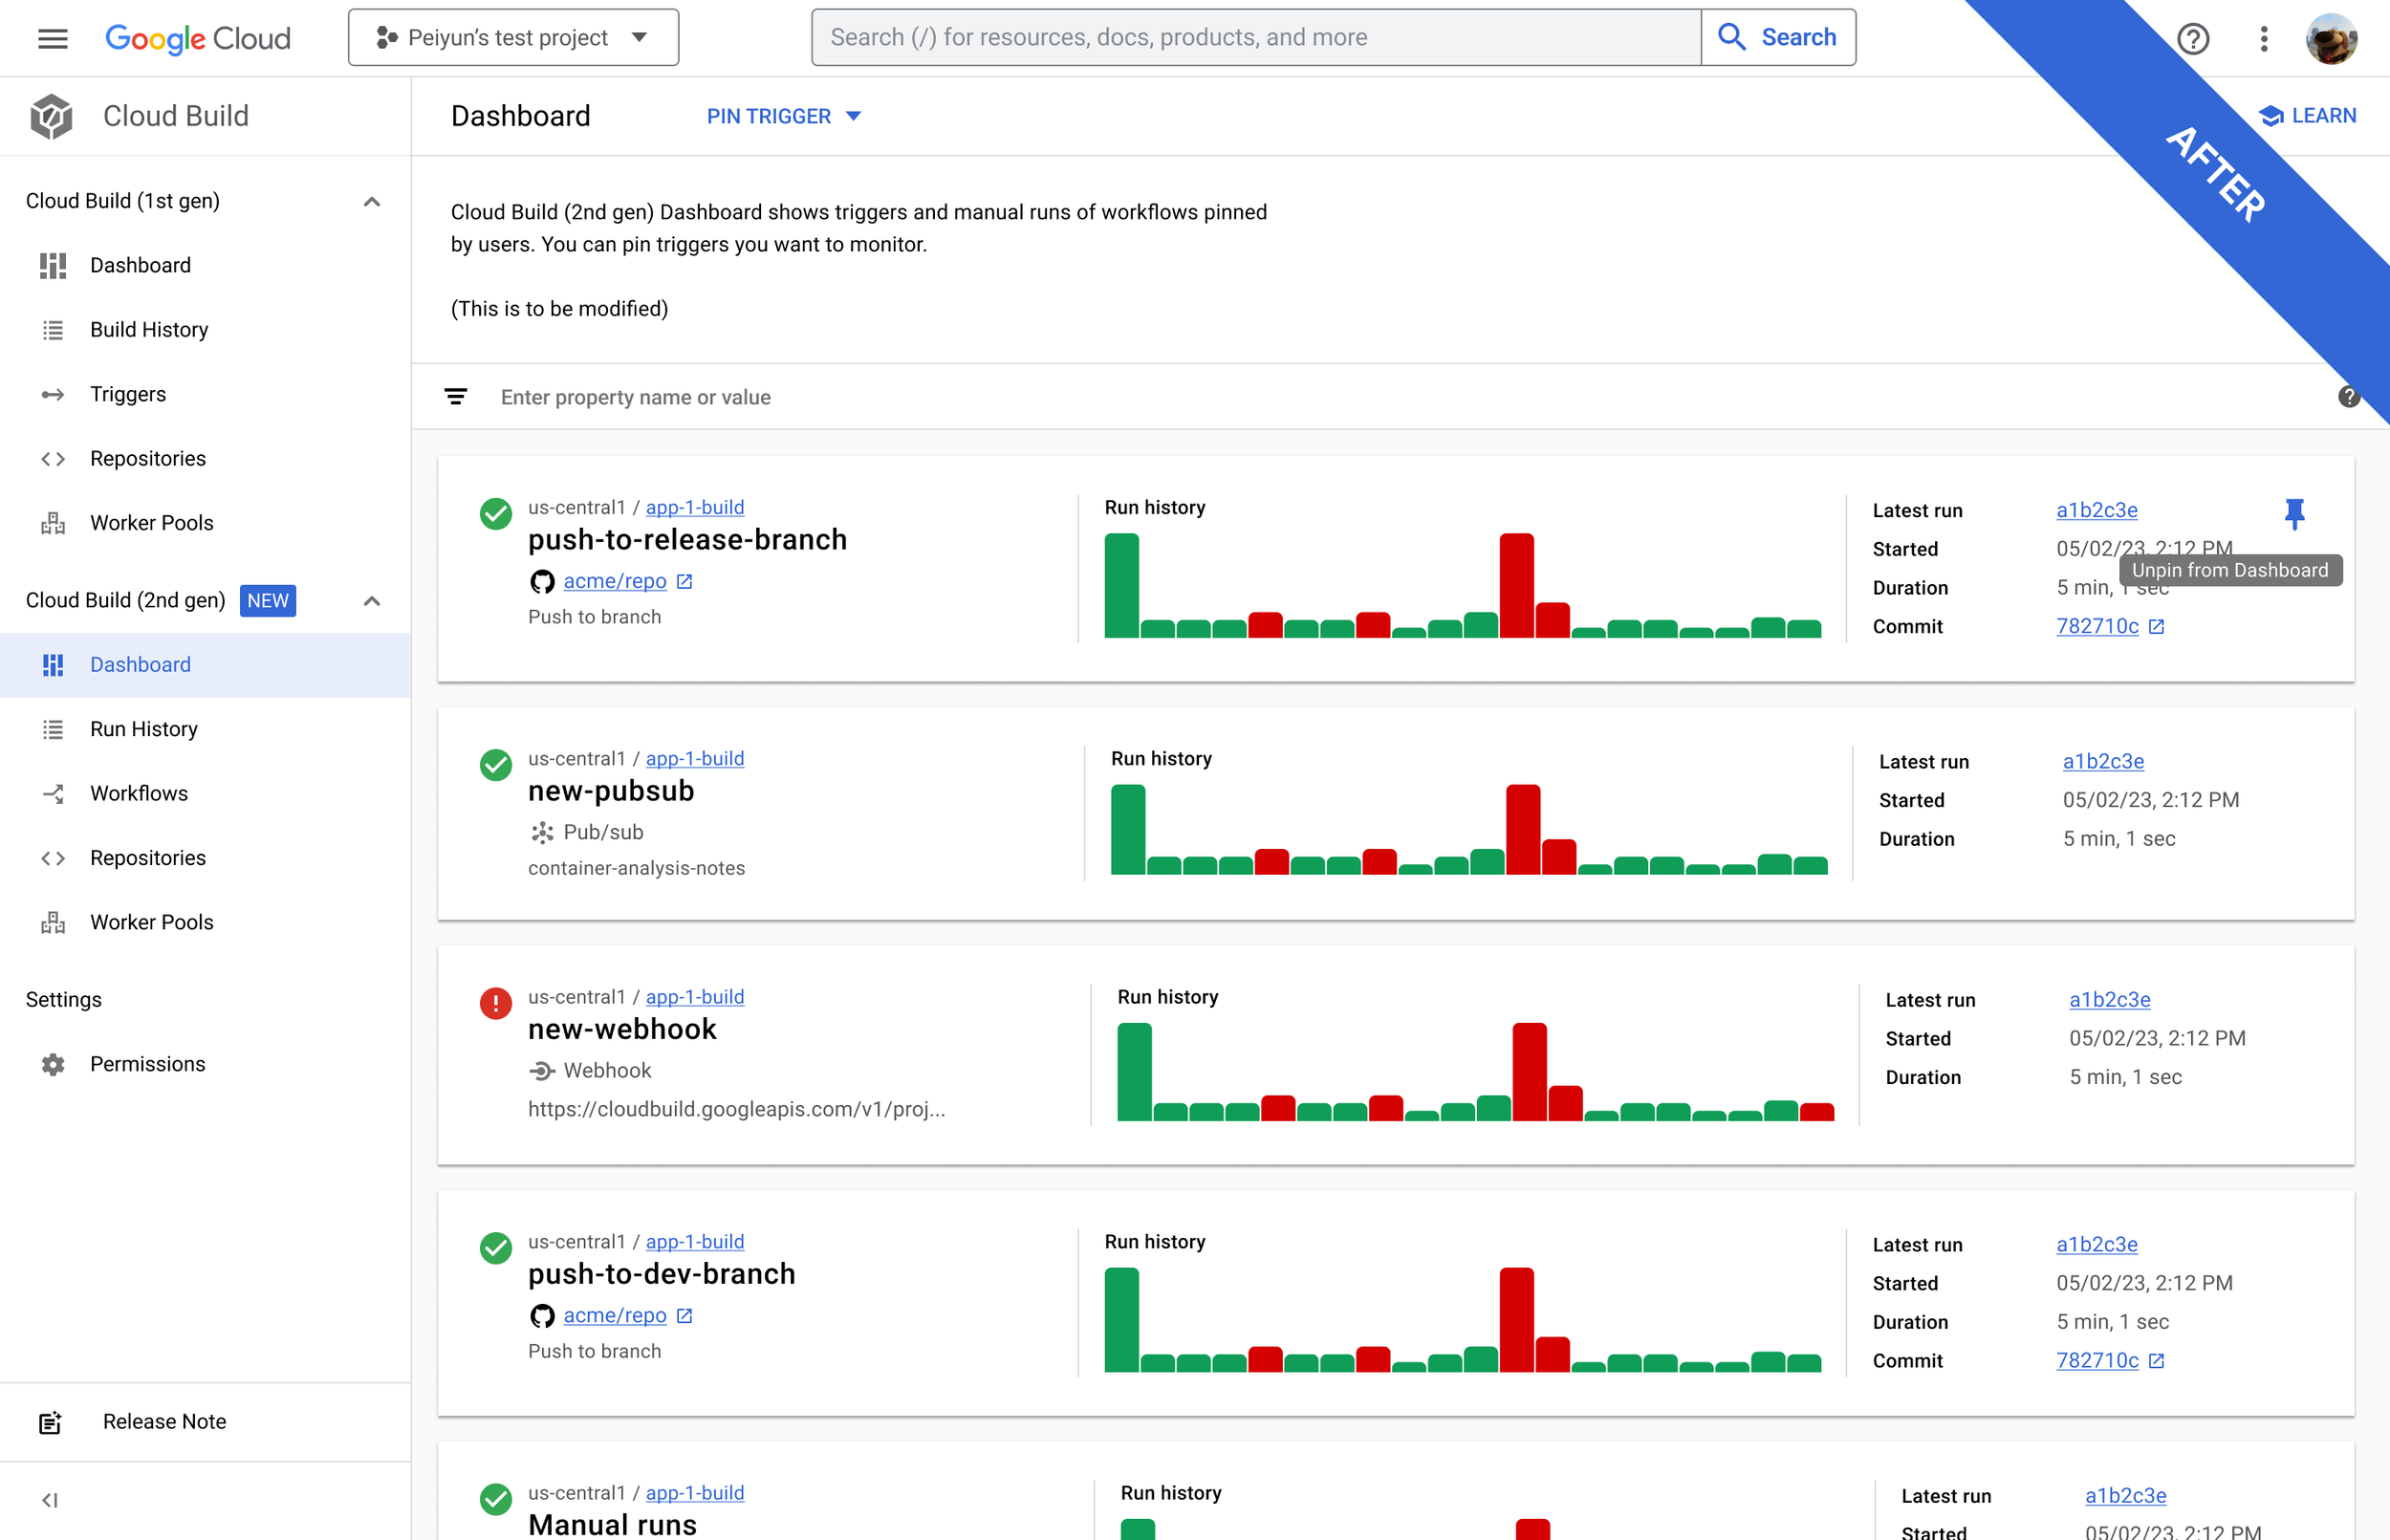This screenshot has height=1540, width=2390.
Task: Open the three-dot more options menu
Action: [x=2263, y=38]
